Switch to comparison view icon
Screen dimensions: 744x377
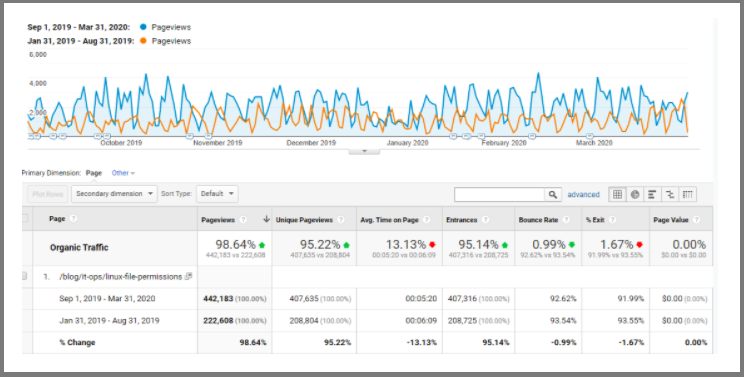pos(670,194)
